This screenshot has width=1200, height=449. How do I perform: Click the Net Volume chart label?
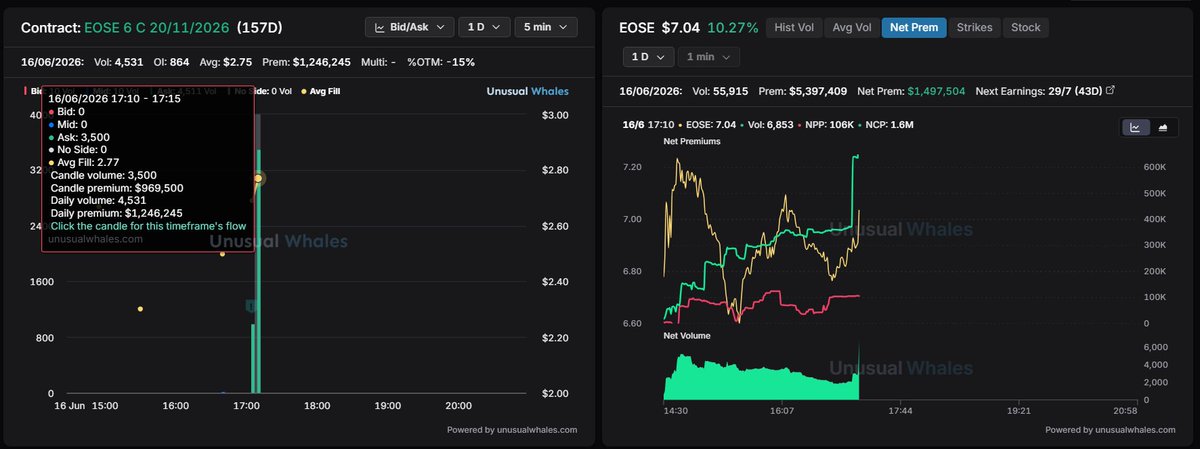[x=687, y=335]
